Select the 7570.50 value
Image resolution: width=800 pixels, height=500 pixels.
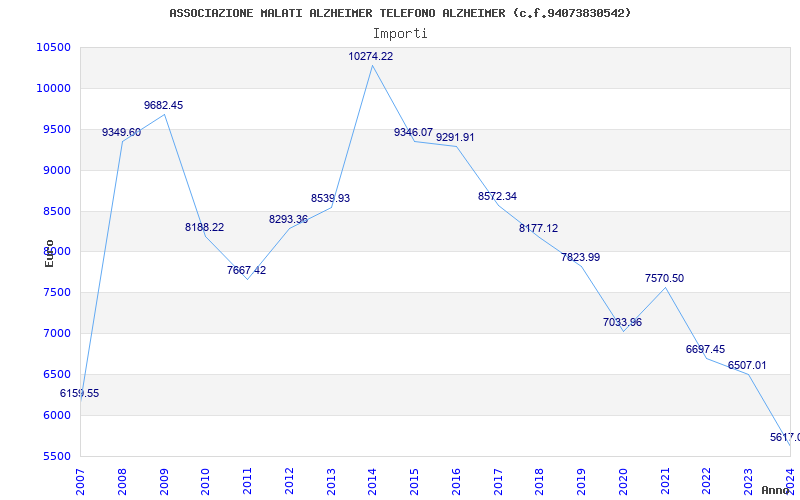pos(664,279)
